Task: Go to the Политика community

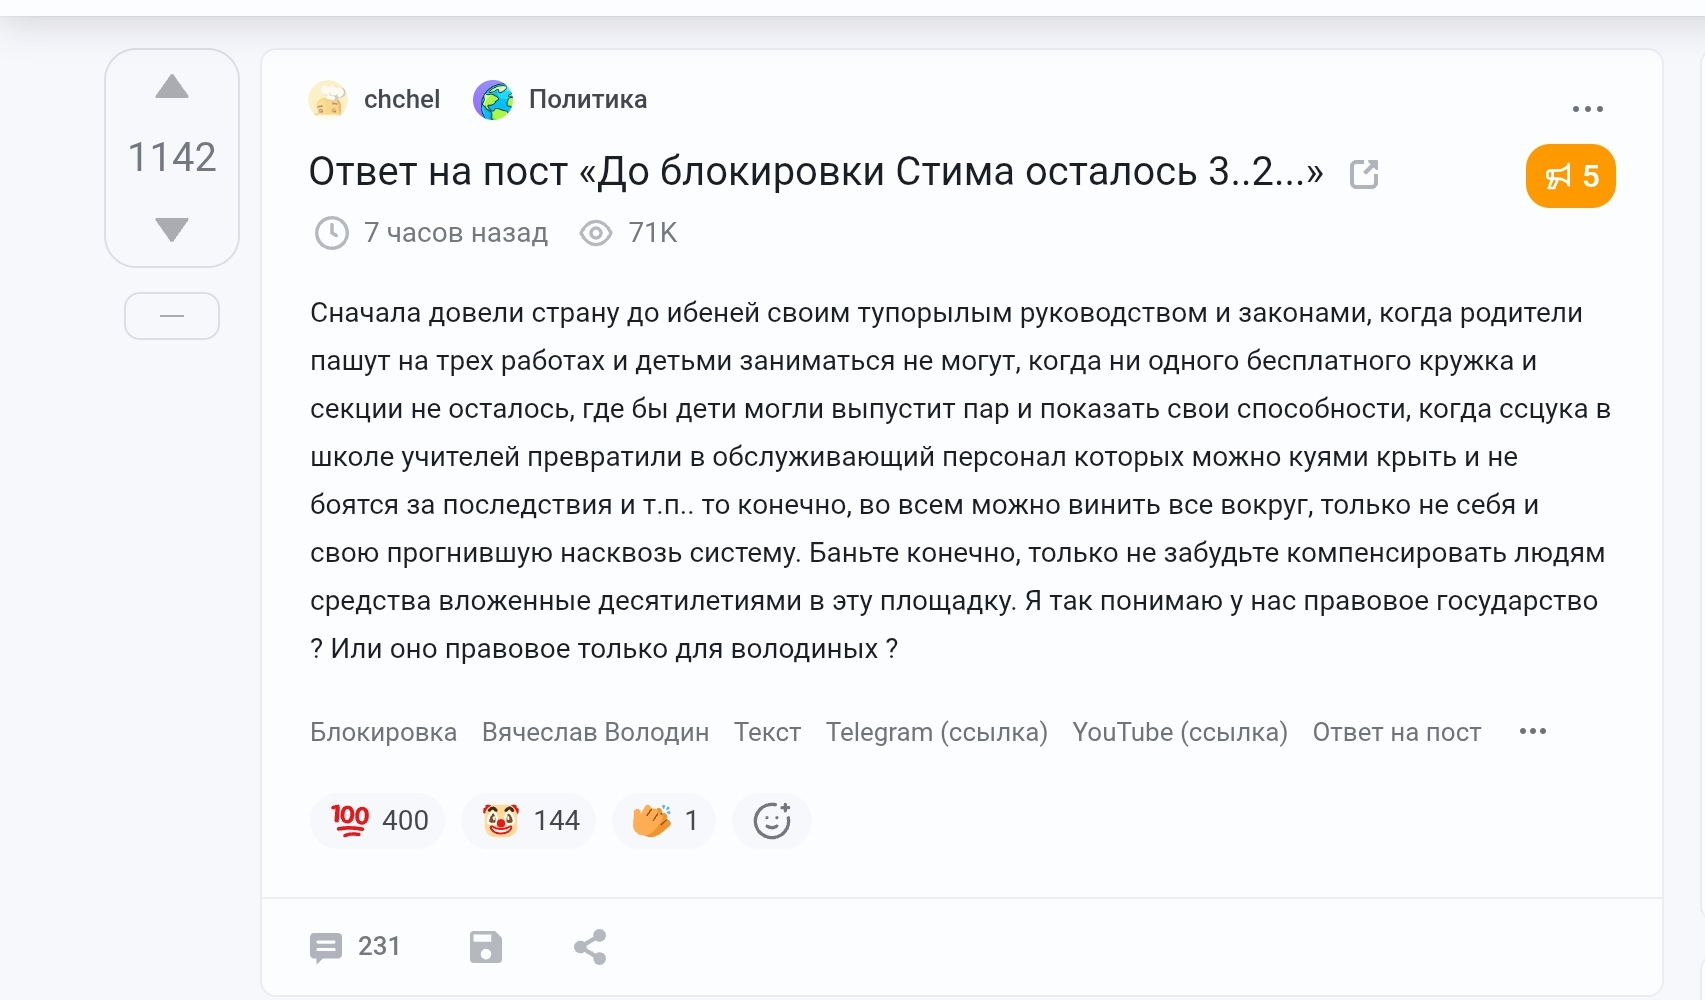Action: [588, 99]
